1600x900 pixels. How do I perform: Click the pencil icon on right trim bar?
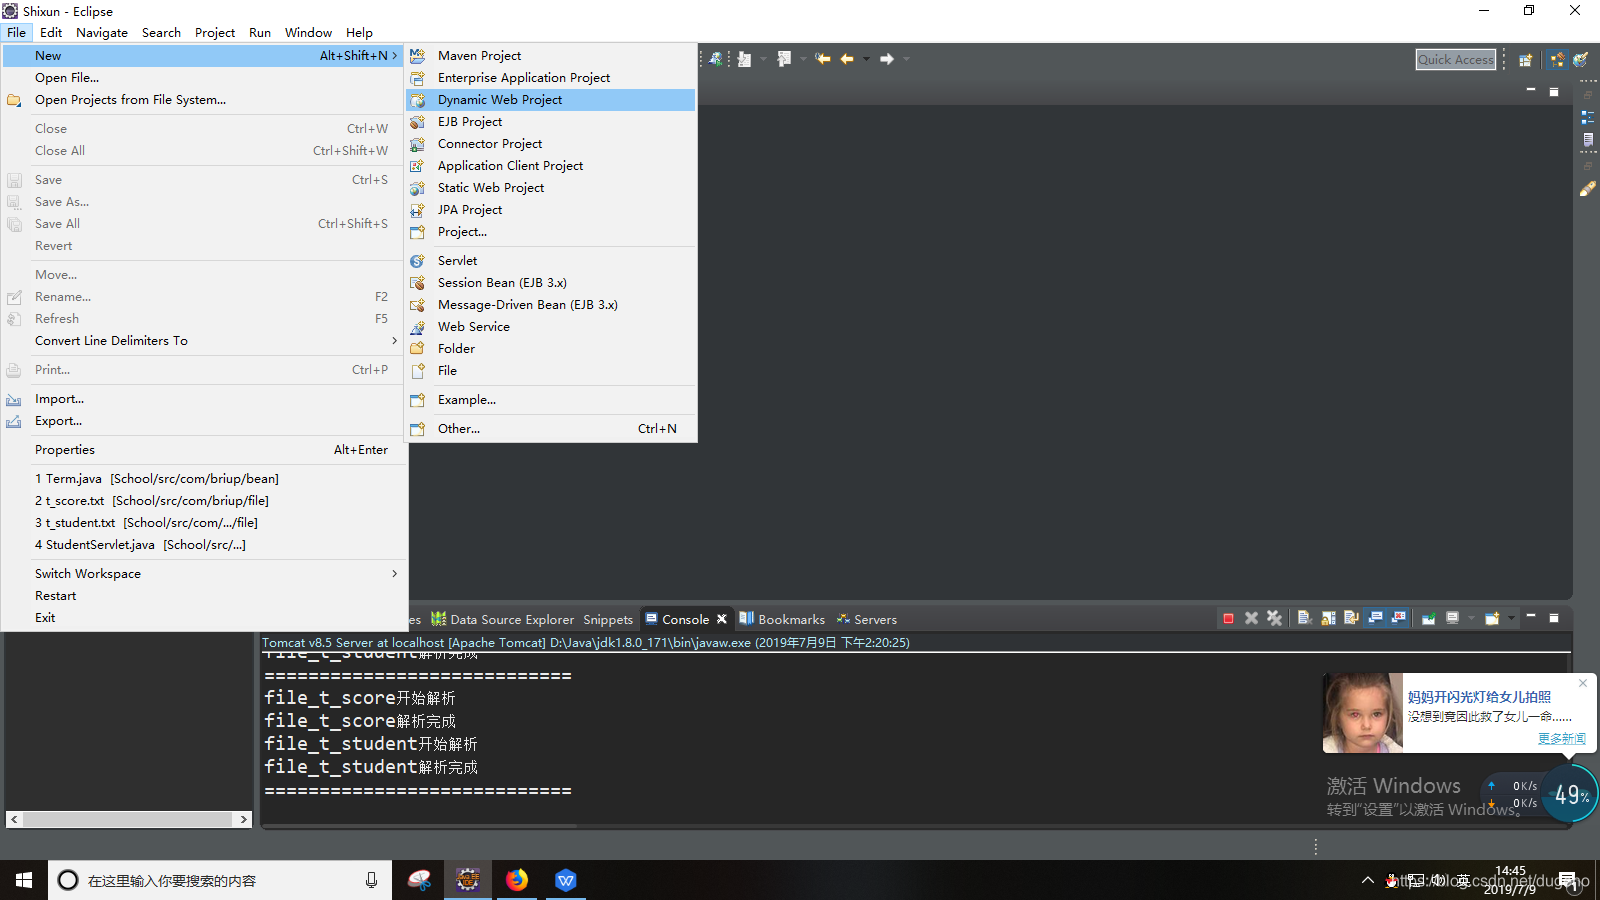(1587, 188)
